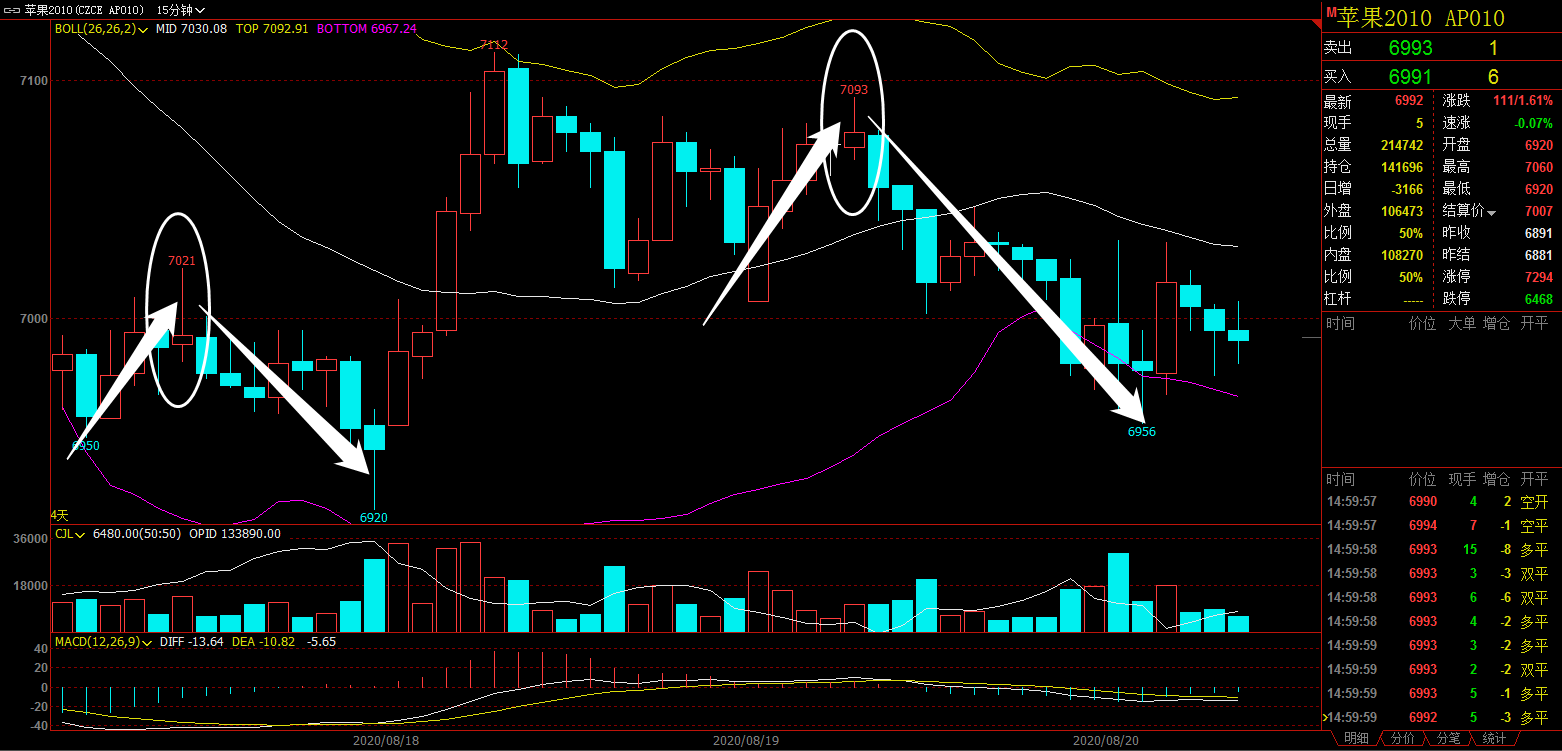Click the chain-link icon beside 苹果2010 chart title

13,9
